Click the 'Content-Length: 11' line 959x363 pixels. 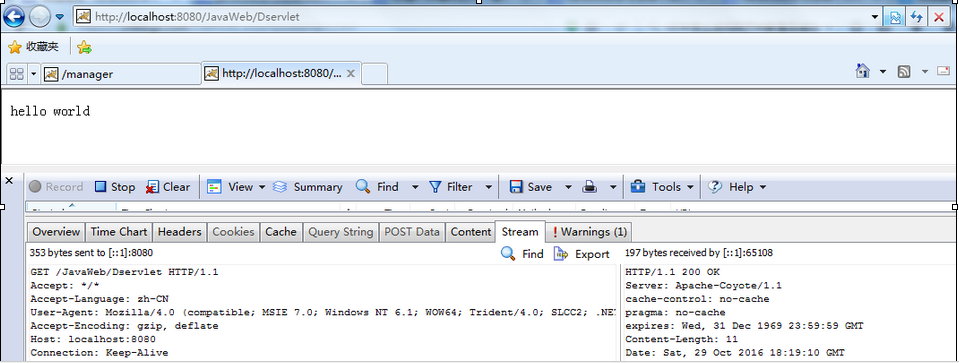coord(682,339)
